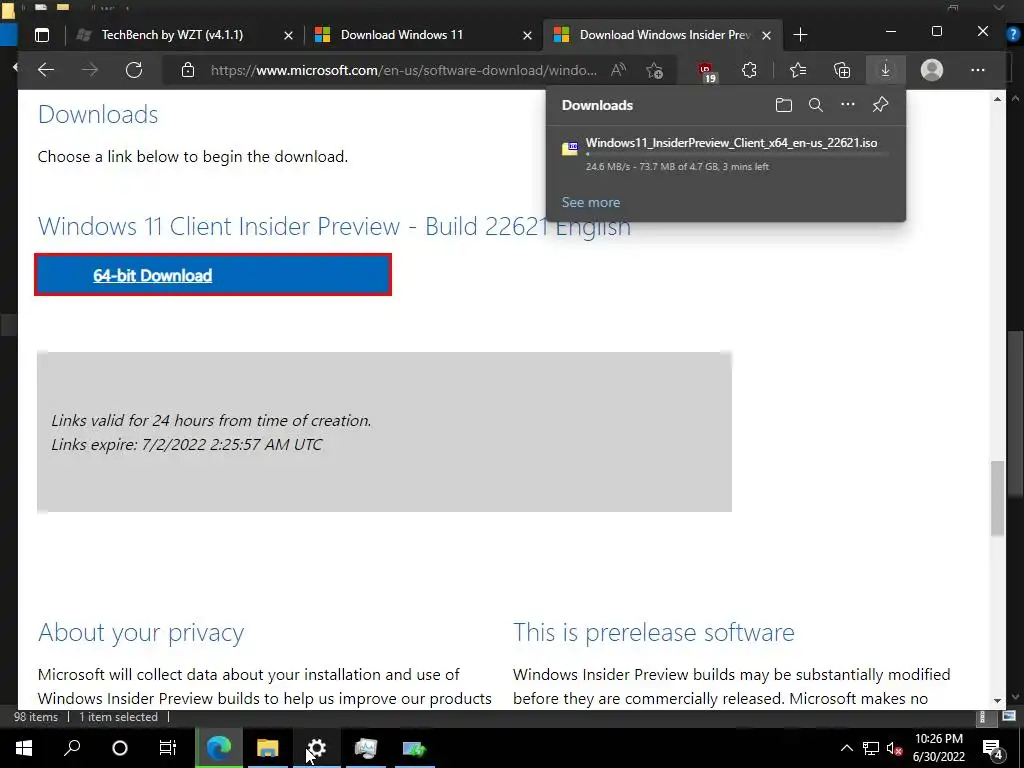Screen dimensions: 1024x768
Task: Open the red extension with badge 19
Action: tap(706, 71)
